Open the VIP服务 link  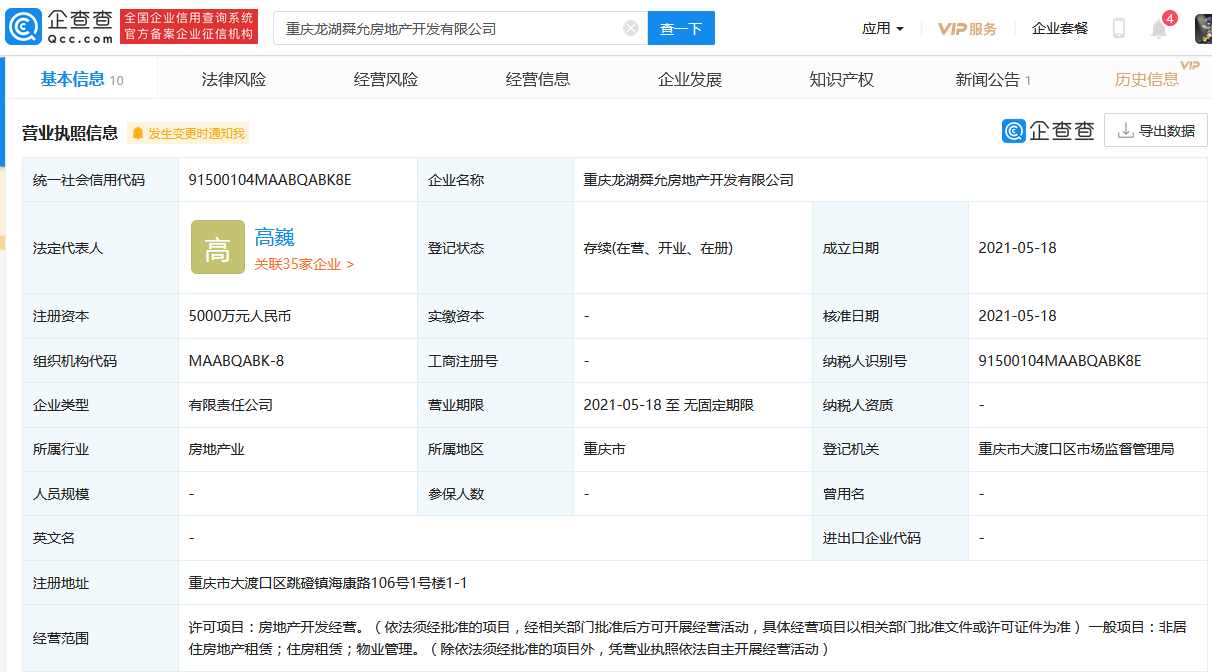pyautogui.click(x=967, y=28)
